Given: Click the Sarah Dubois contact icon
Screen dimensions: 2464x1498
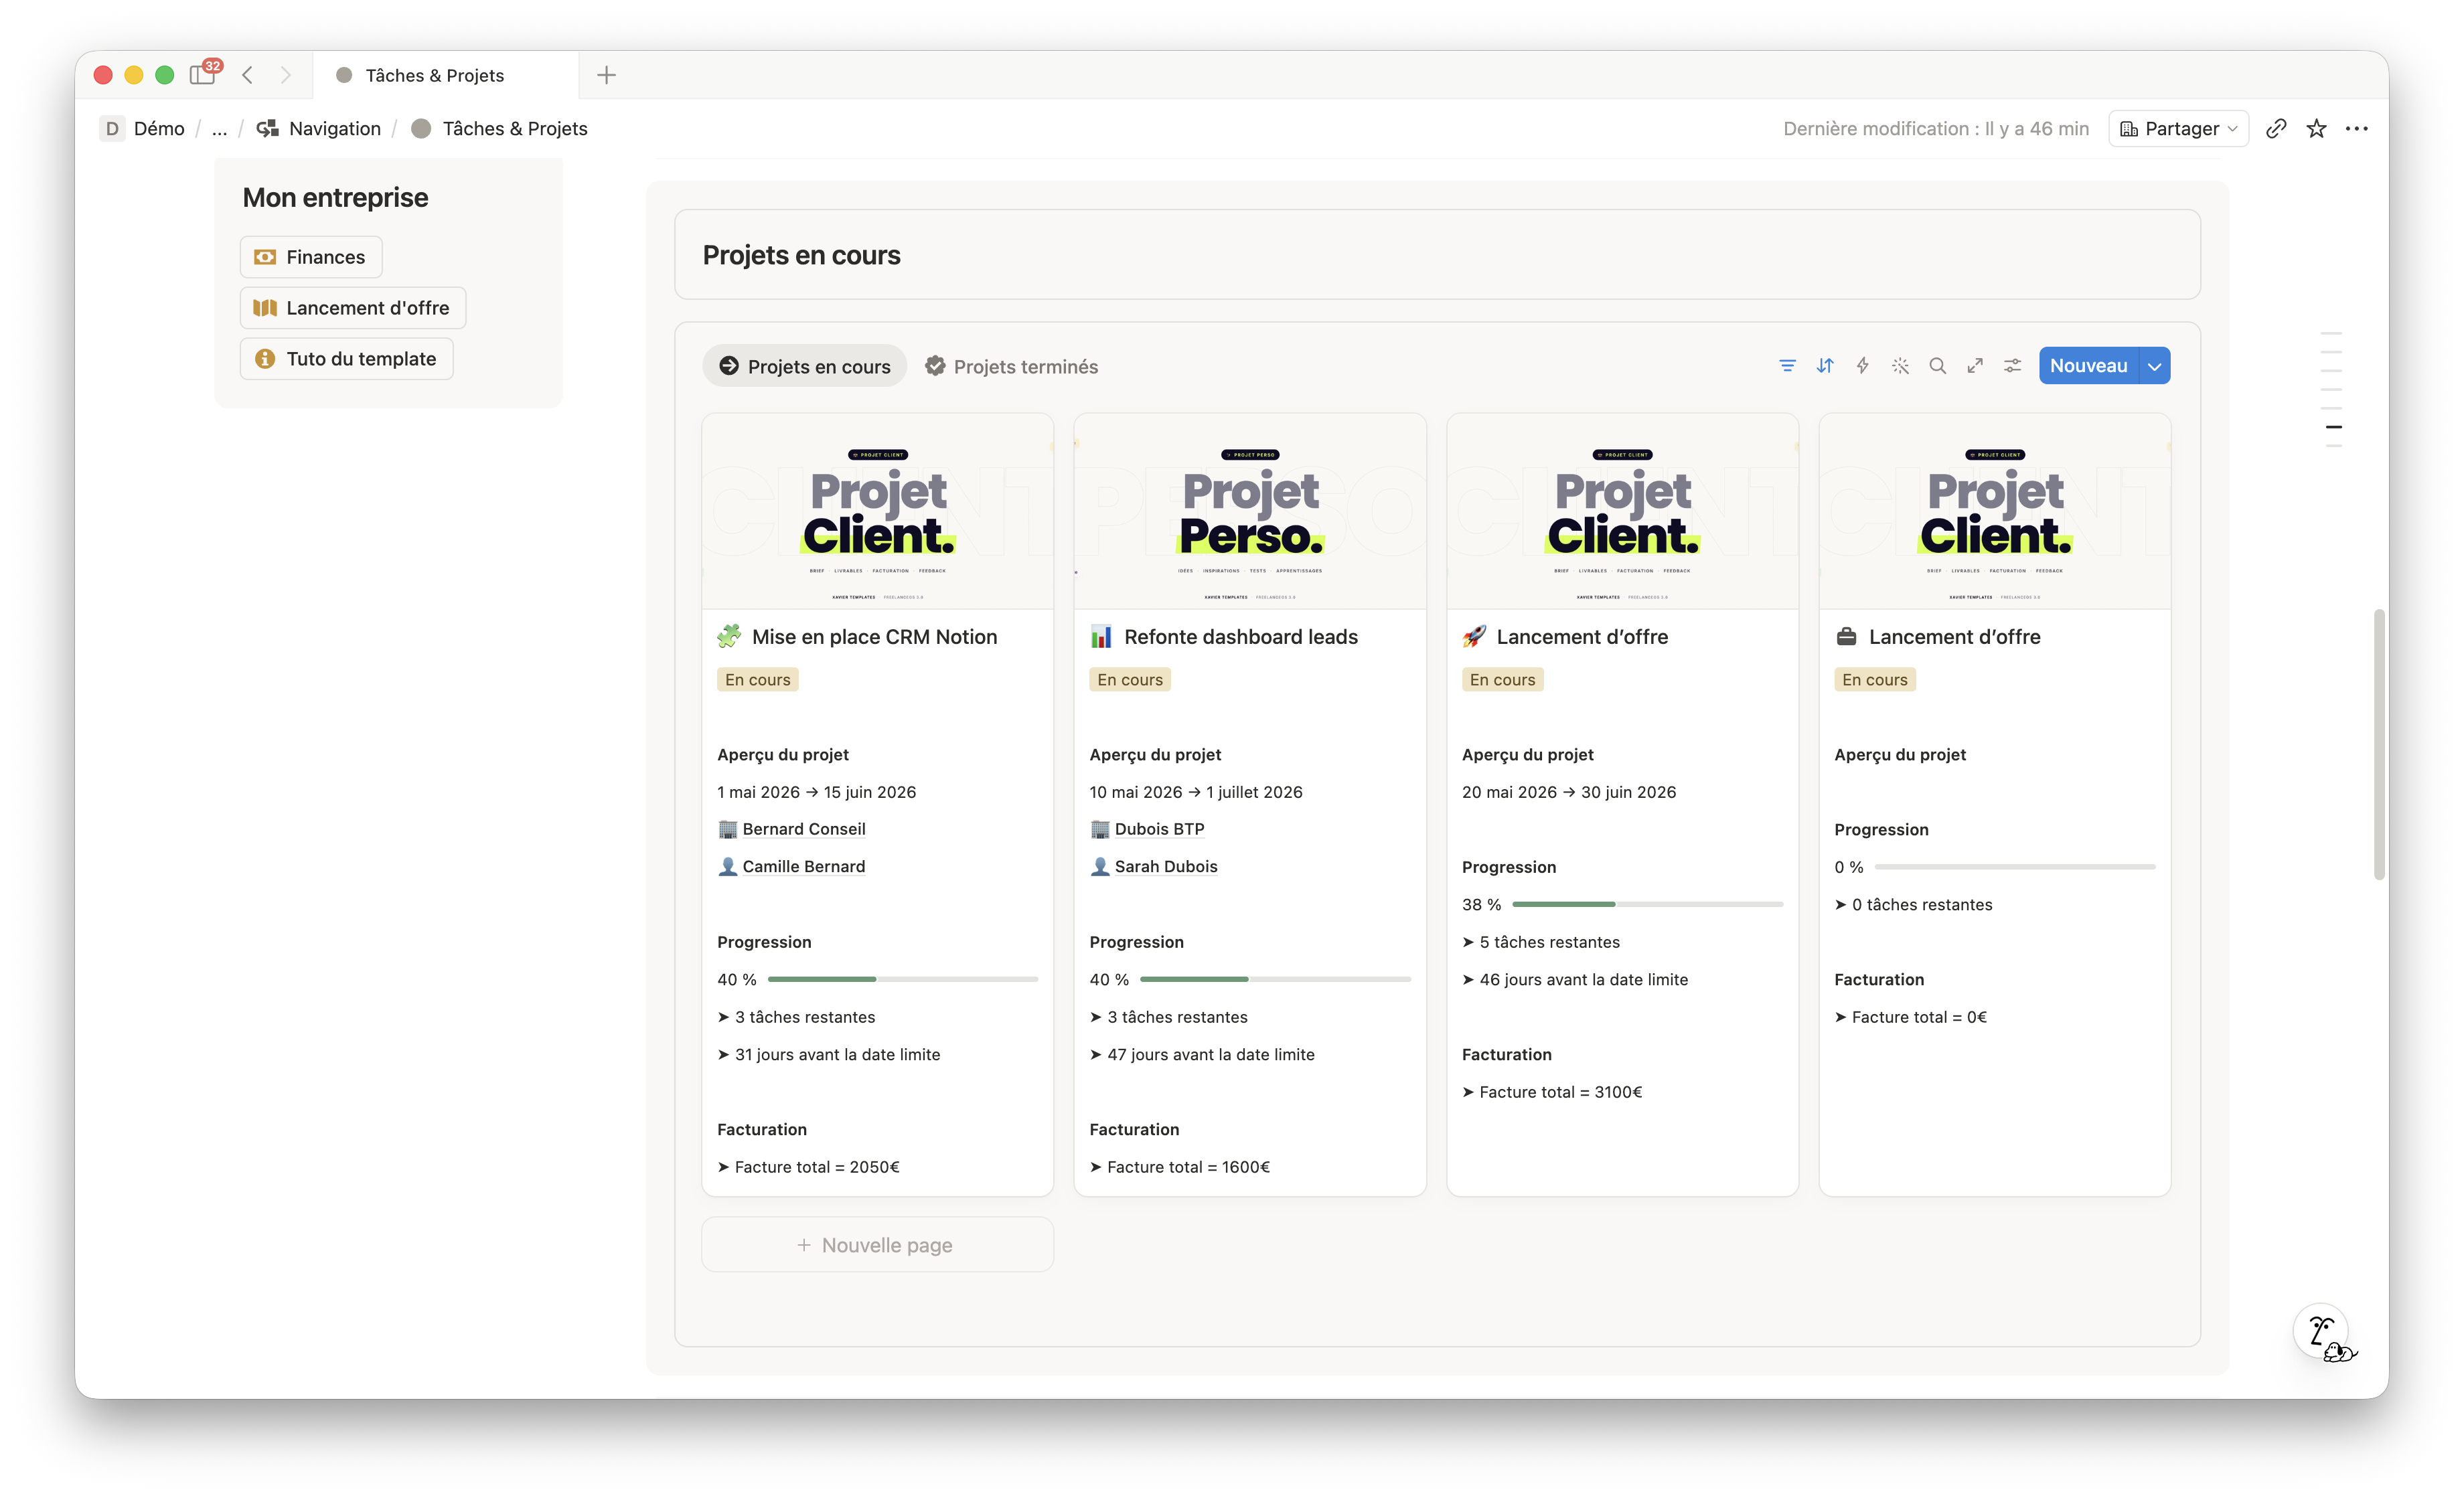Looking at the screenshot, I should 1099,867.
